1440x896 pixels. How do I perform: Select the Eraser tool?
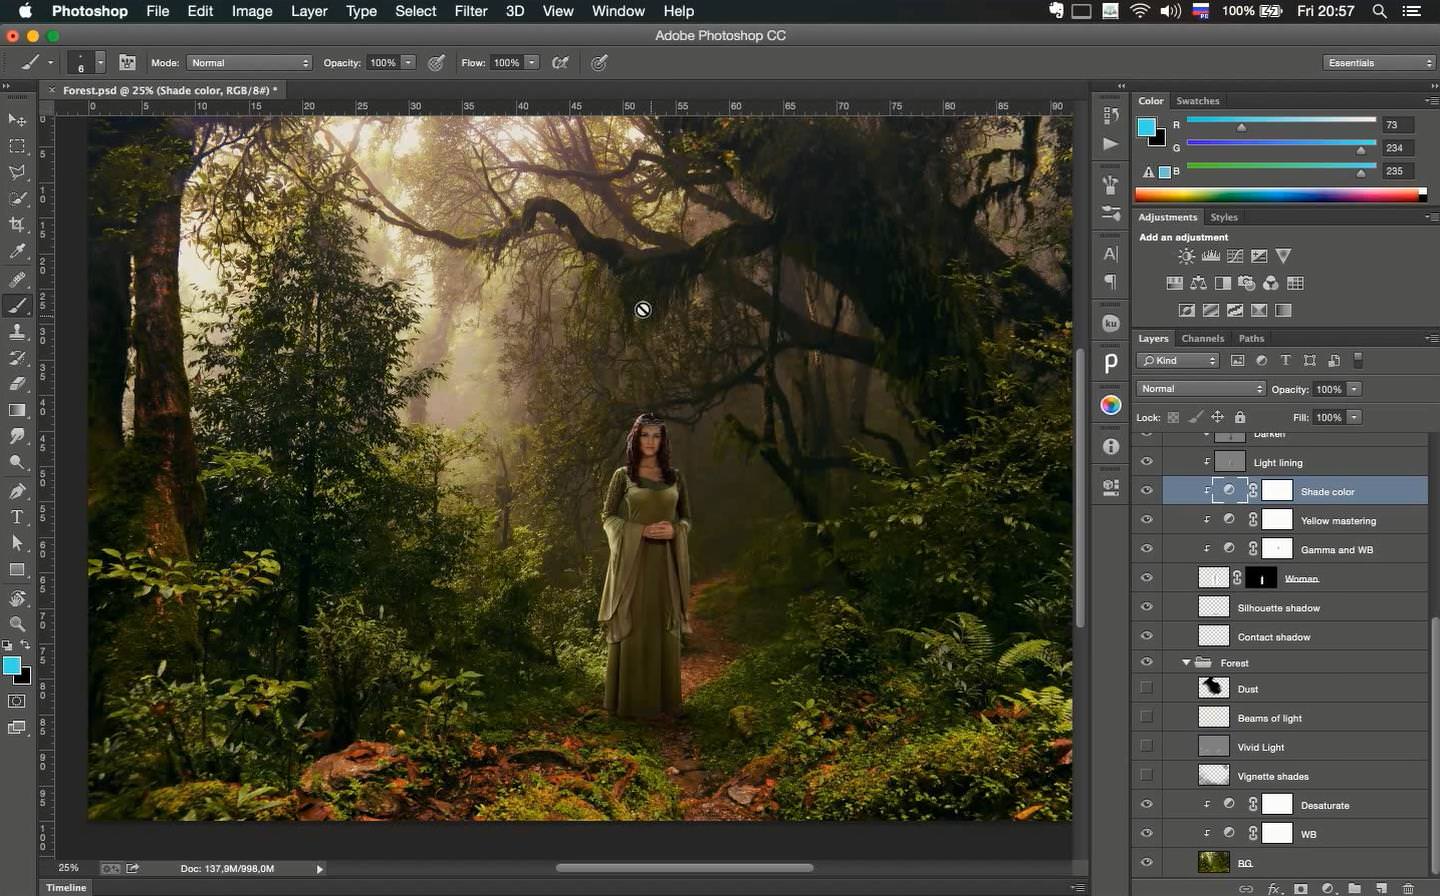pos(17,384)
